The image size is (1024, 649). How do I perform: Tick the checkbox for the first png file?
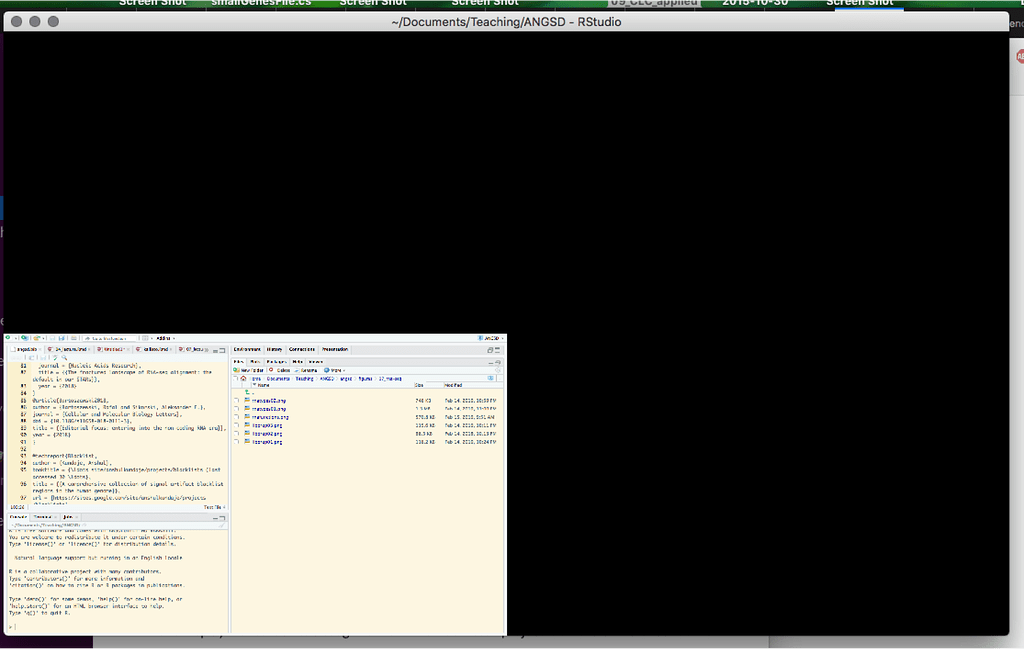tap(234, 400)
